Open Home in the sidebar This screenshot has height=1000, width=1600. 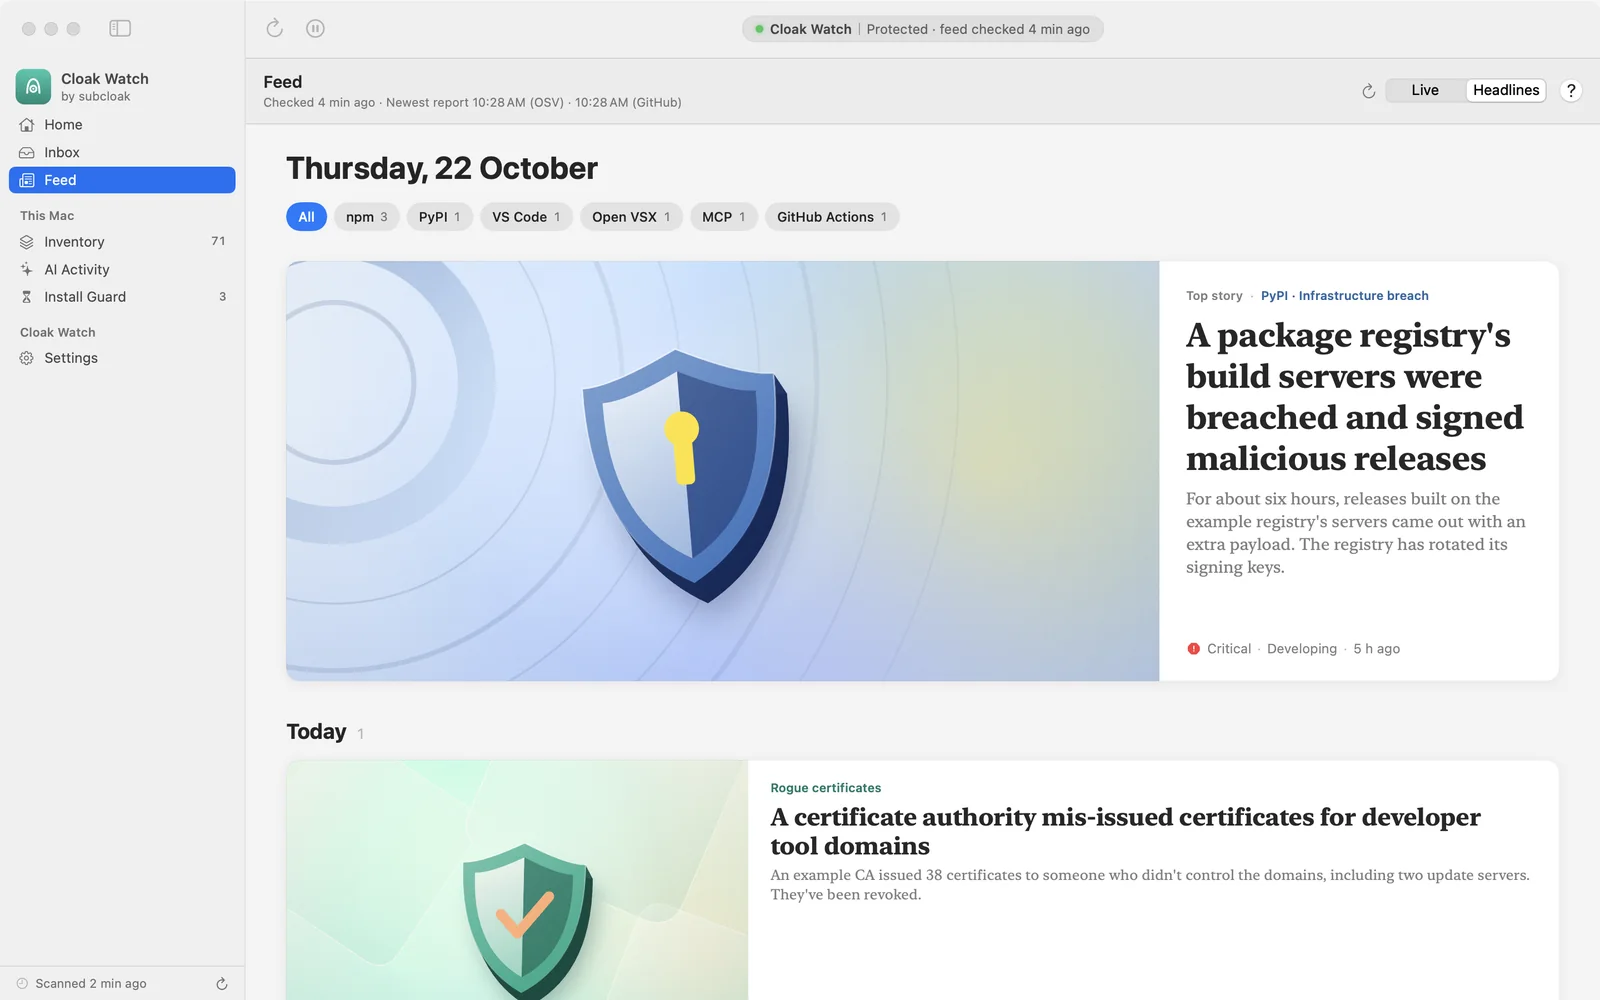coord(122,125)
